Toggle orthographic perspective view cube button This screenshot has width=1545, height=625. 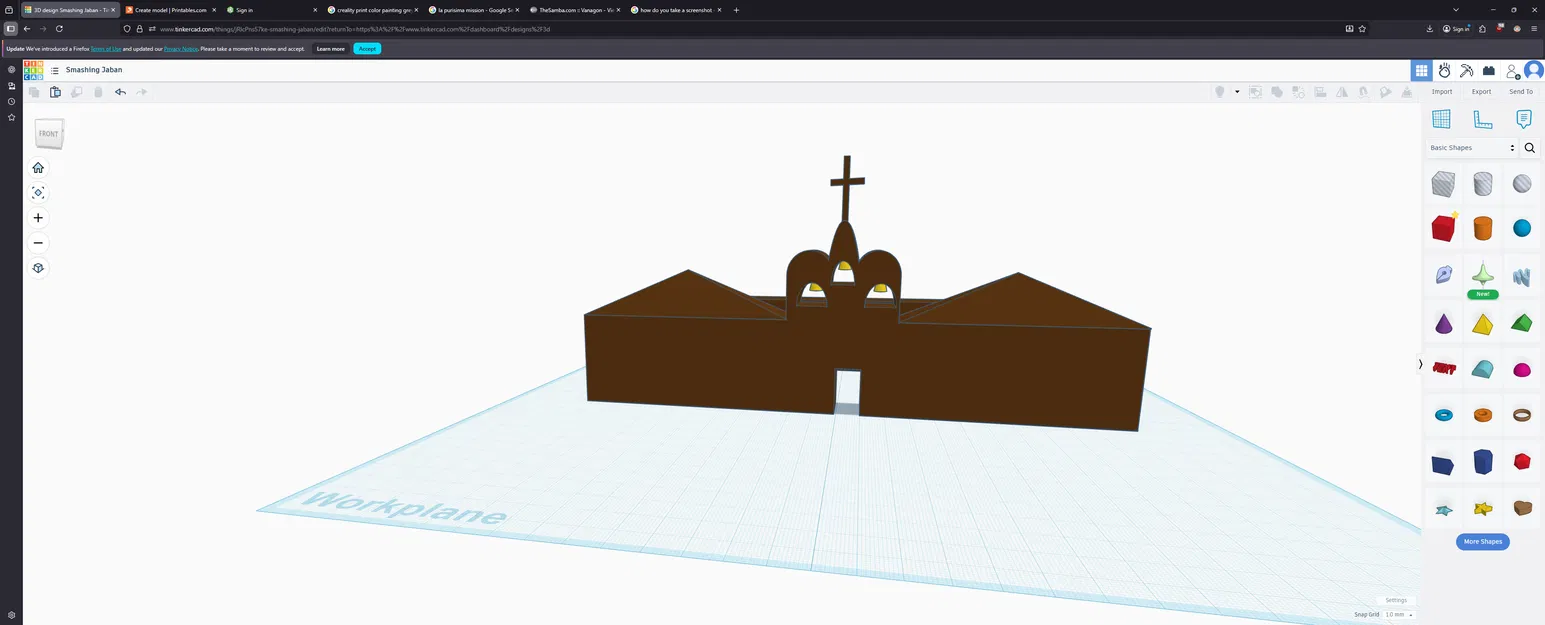tap(38, 268)
